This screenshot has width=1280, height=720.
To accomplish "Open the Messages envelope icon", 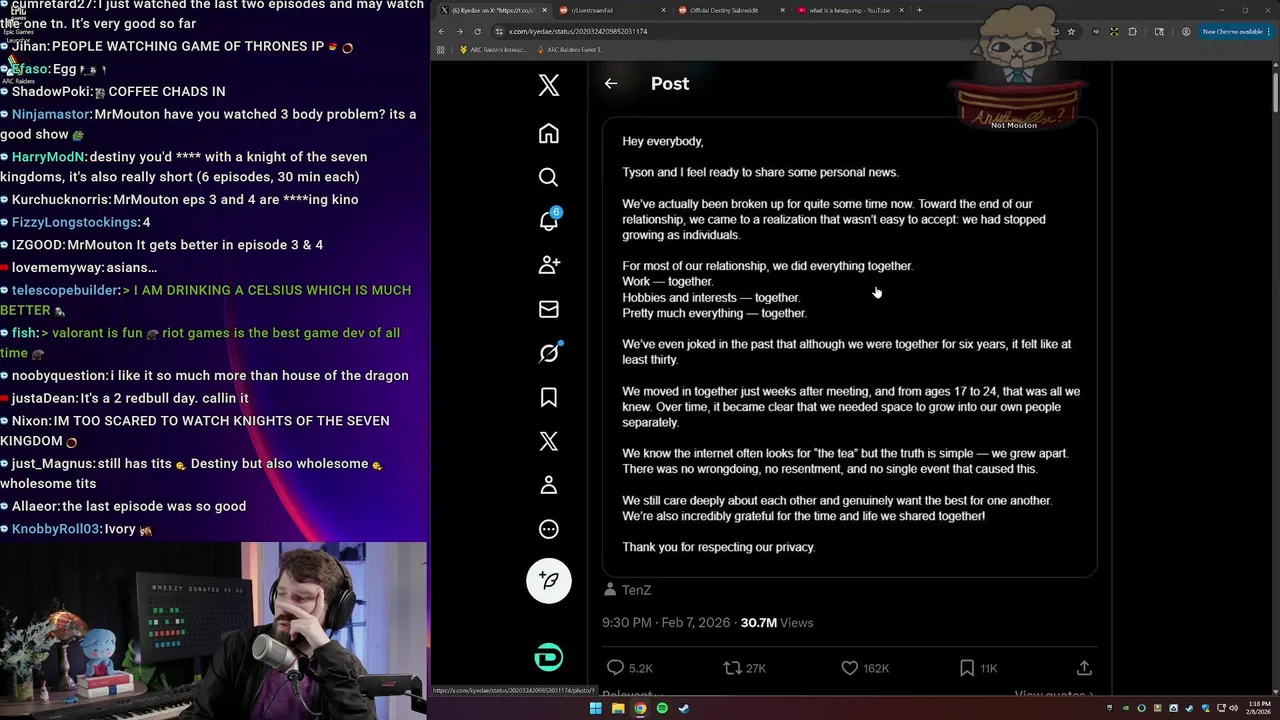I will pos(548,309).
